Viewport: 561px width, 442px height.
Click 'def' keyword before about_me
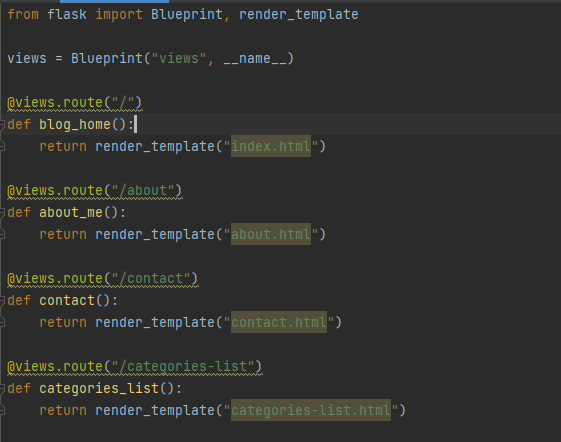tap(19, 213)
